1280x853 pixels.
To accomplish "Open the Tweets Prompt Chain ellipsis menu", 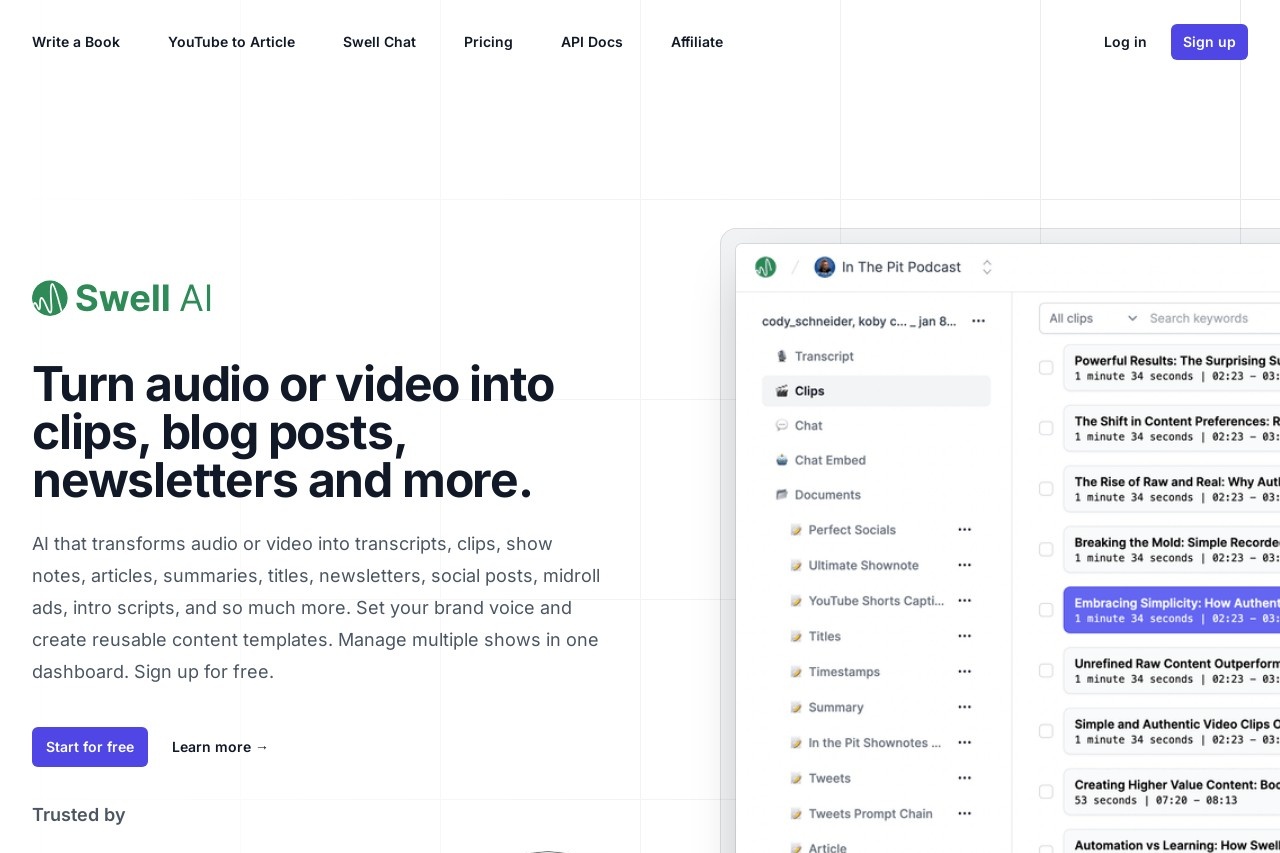I will (x=964, y=813).
